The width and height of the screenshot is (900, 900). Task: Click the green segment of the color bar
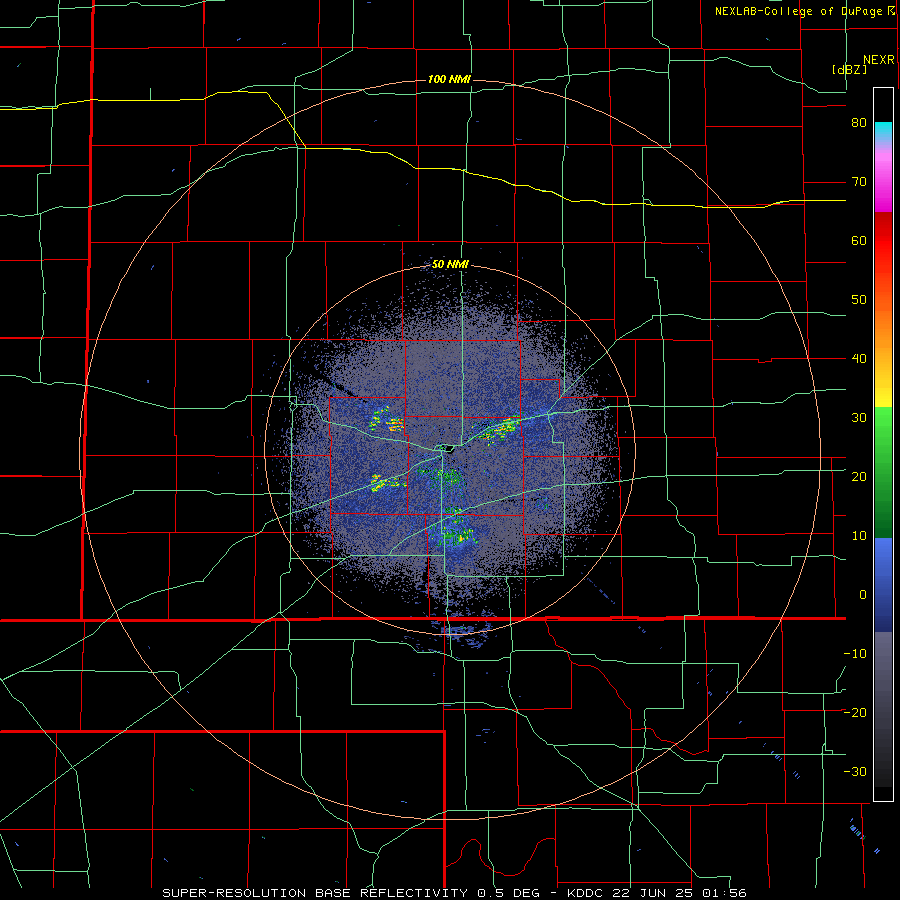click(x=883, y=472)
